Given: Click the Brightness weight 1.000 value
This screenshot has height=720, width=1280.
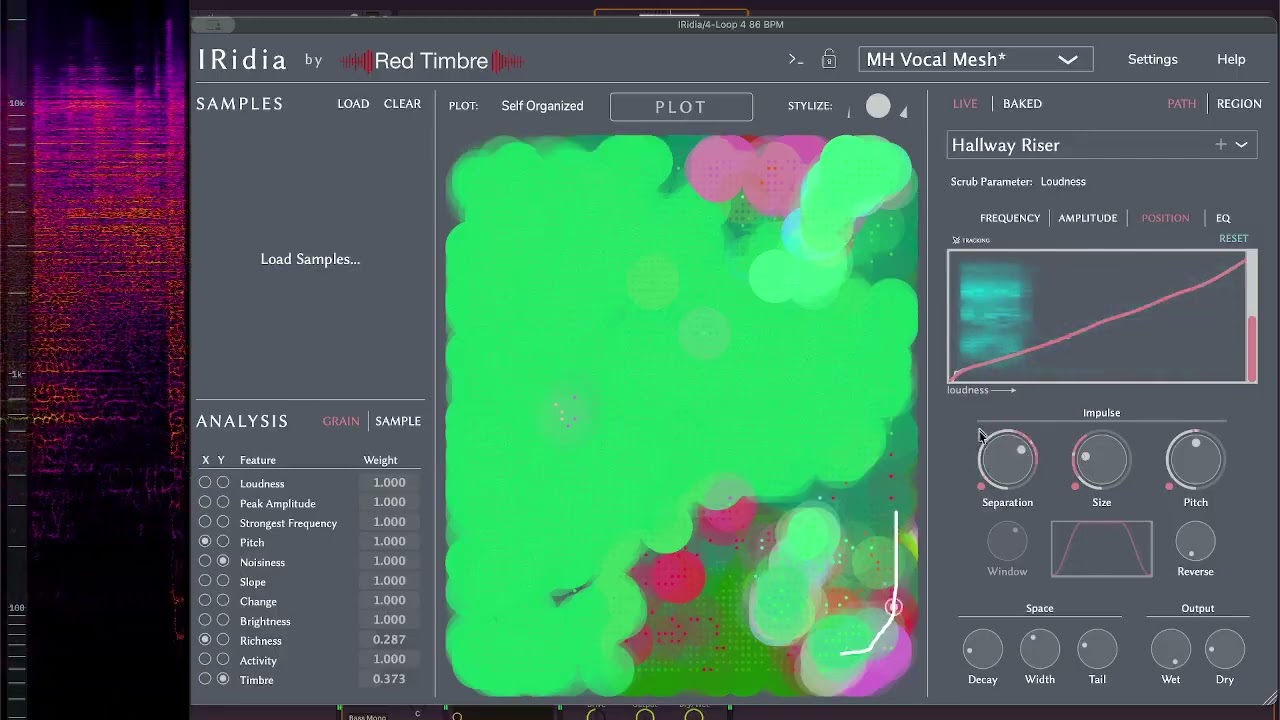Looking at the screenshot, I should pyautogui.click(x=389, y=620).
